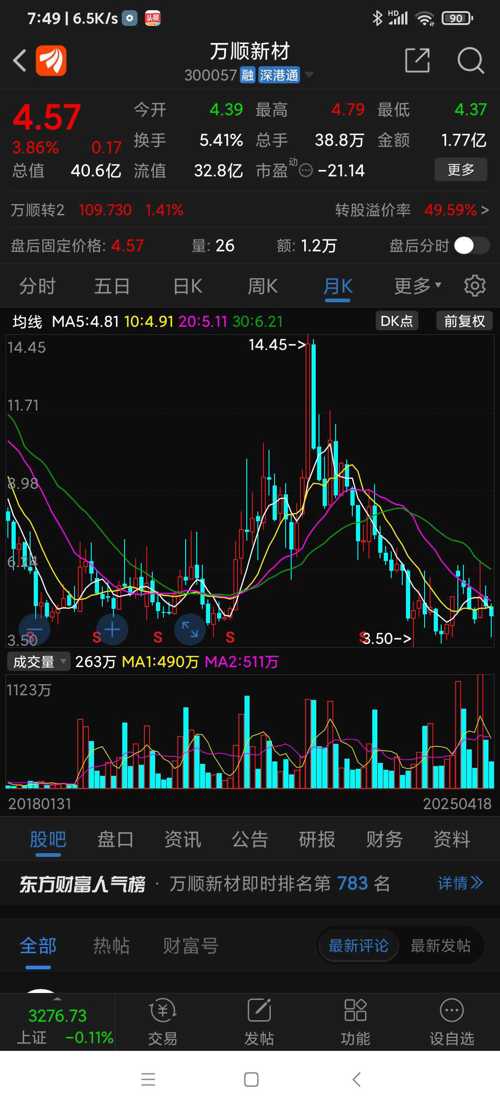The image size is (500, 1111).
Task: Toggle the 盘后分时 switch
Action: pos(472,246)
